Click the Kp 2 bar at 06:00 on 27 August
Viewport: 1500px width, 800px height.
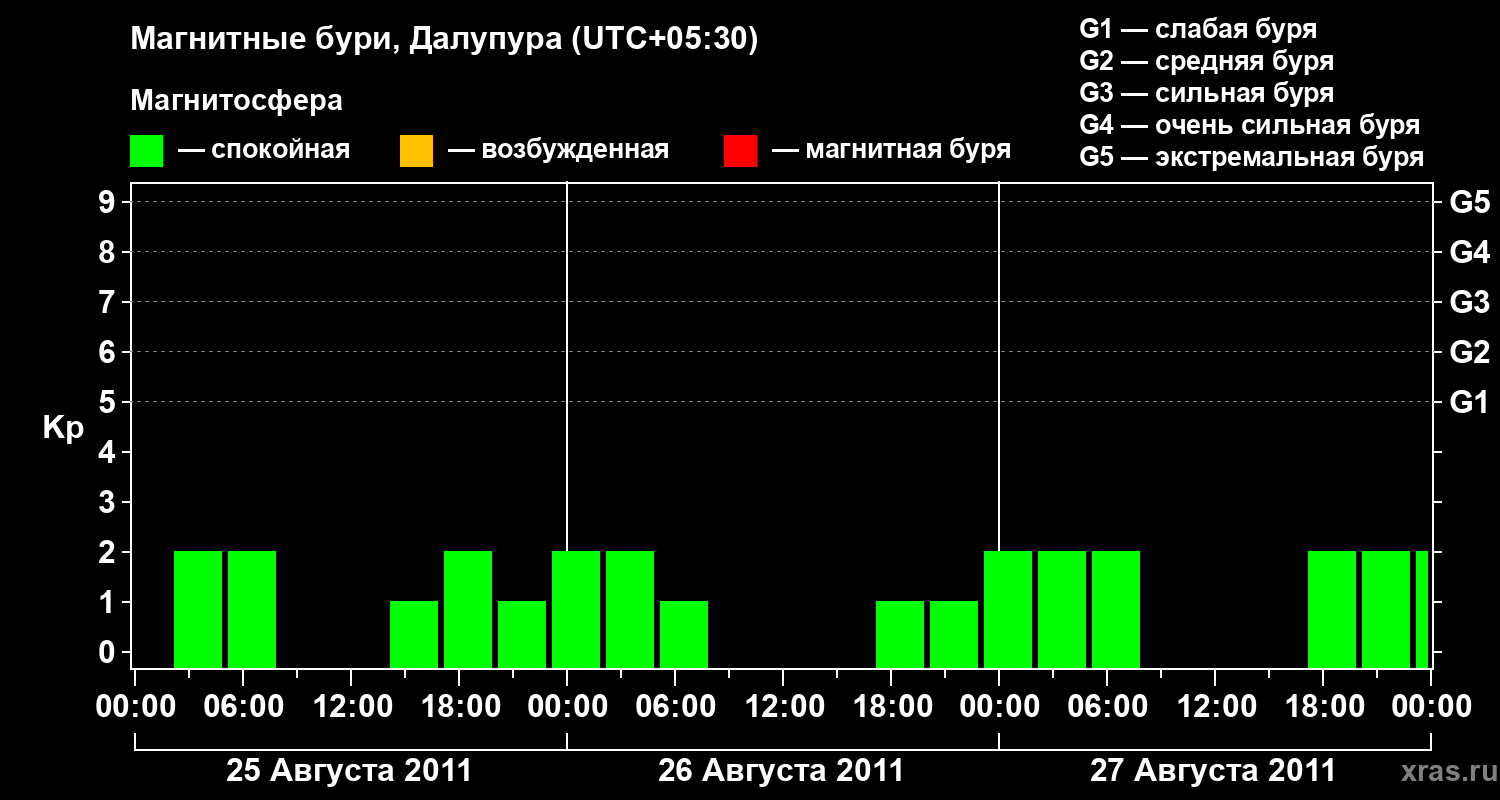(x=1116, y=609)
